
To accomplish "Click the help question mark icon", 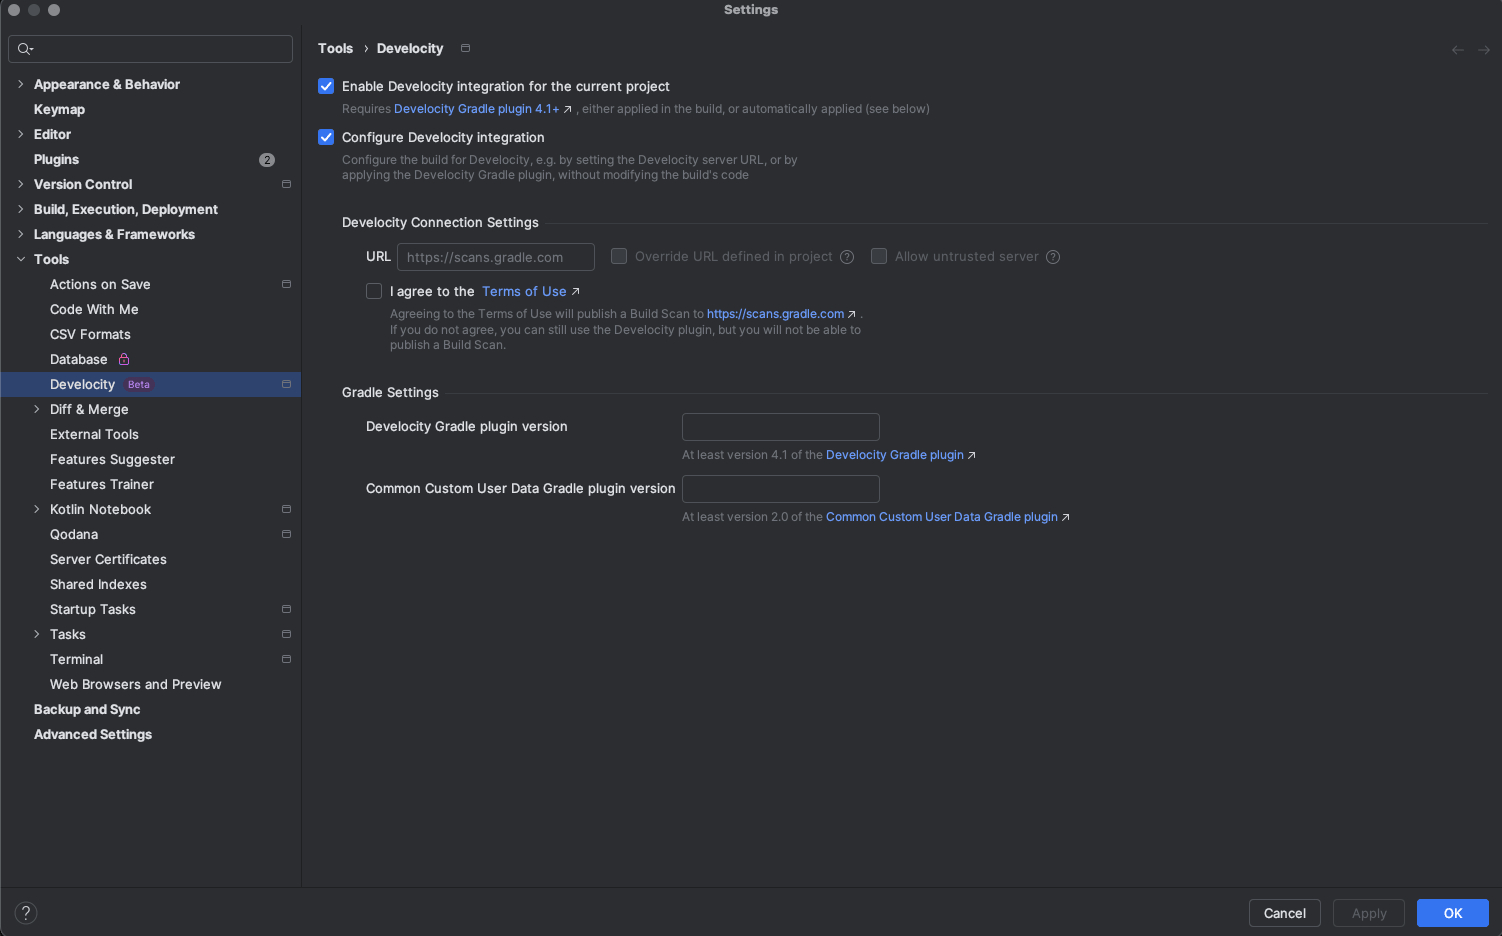I will (x=25, y=912).
